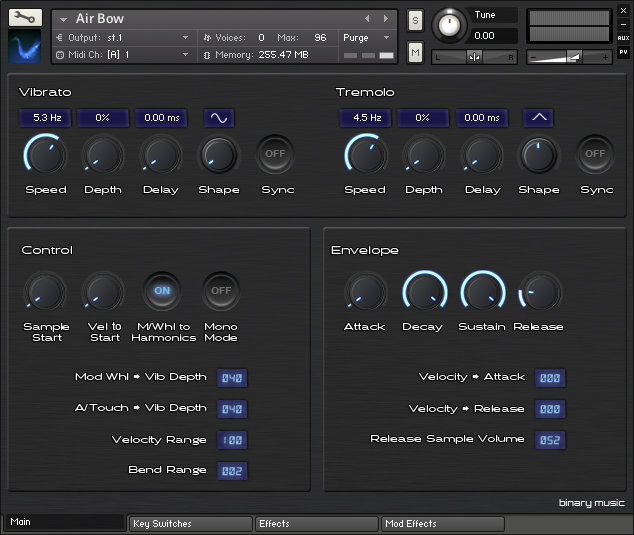Screen dimensions: 634x535
Task: Adjust the instrument volume slider
Action: pos(569,57)
